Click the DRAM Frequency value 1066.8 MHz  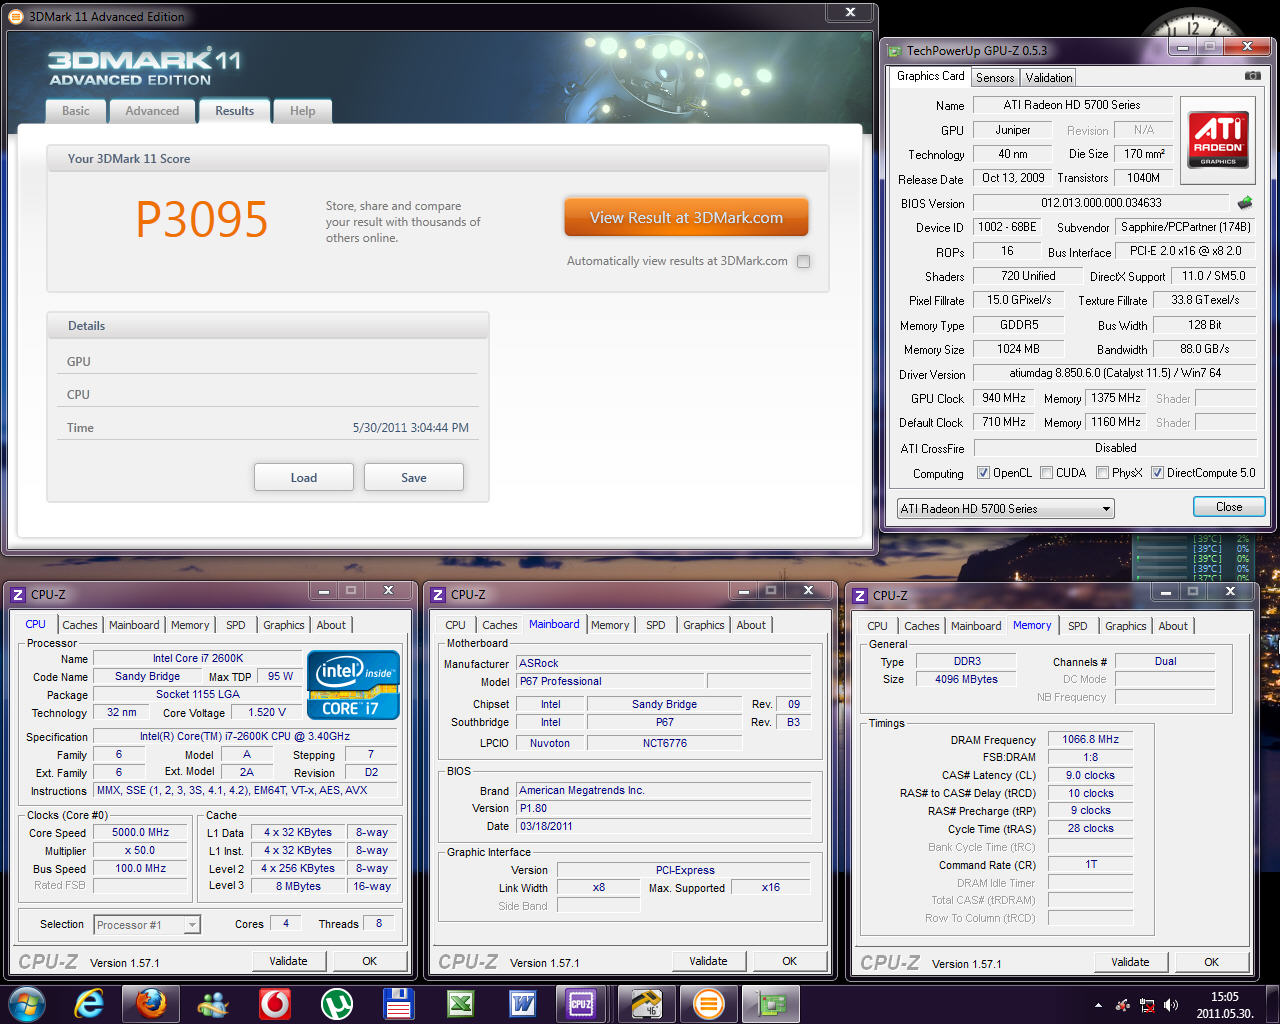pos(1090,739)
